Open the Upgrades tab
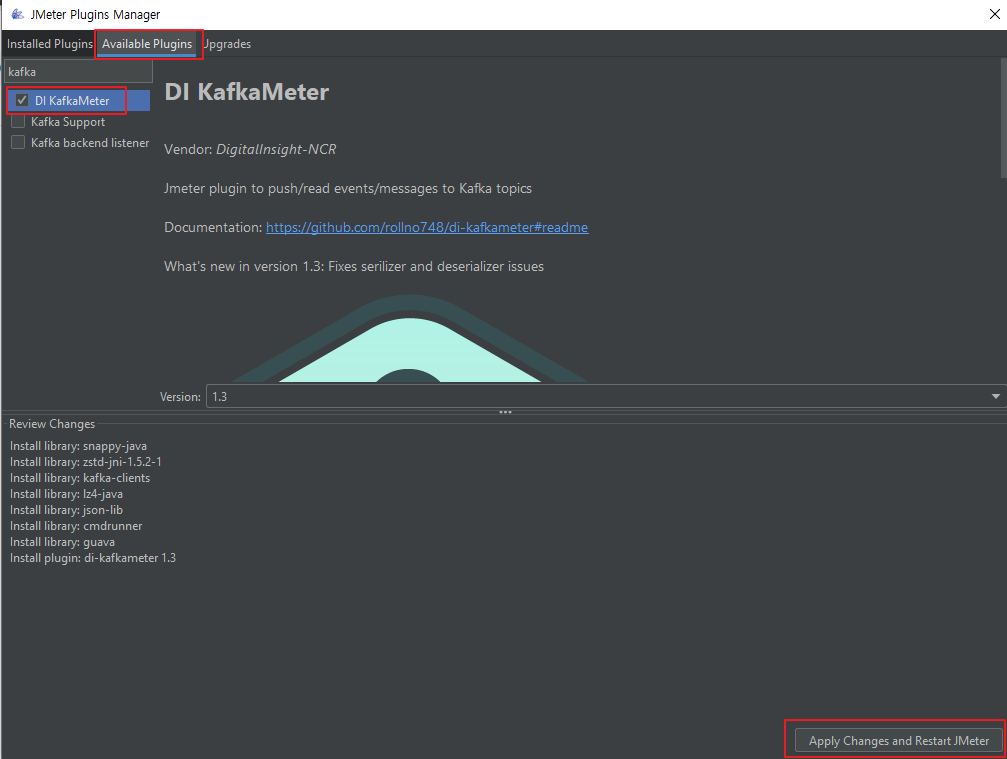This screenshot has width=1007, height=759. [x=227, y=44]
